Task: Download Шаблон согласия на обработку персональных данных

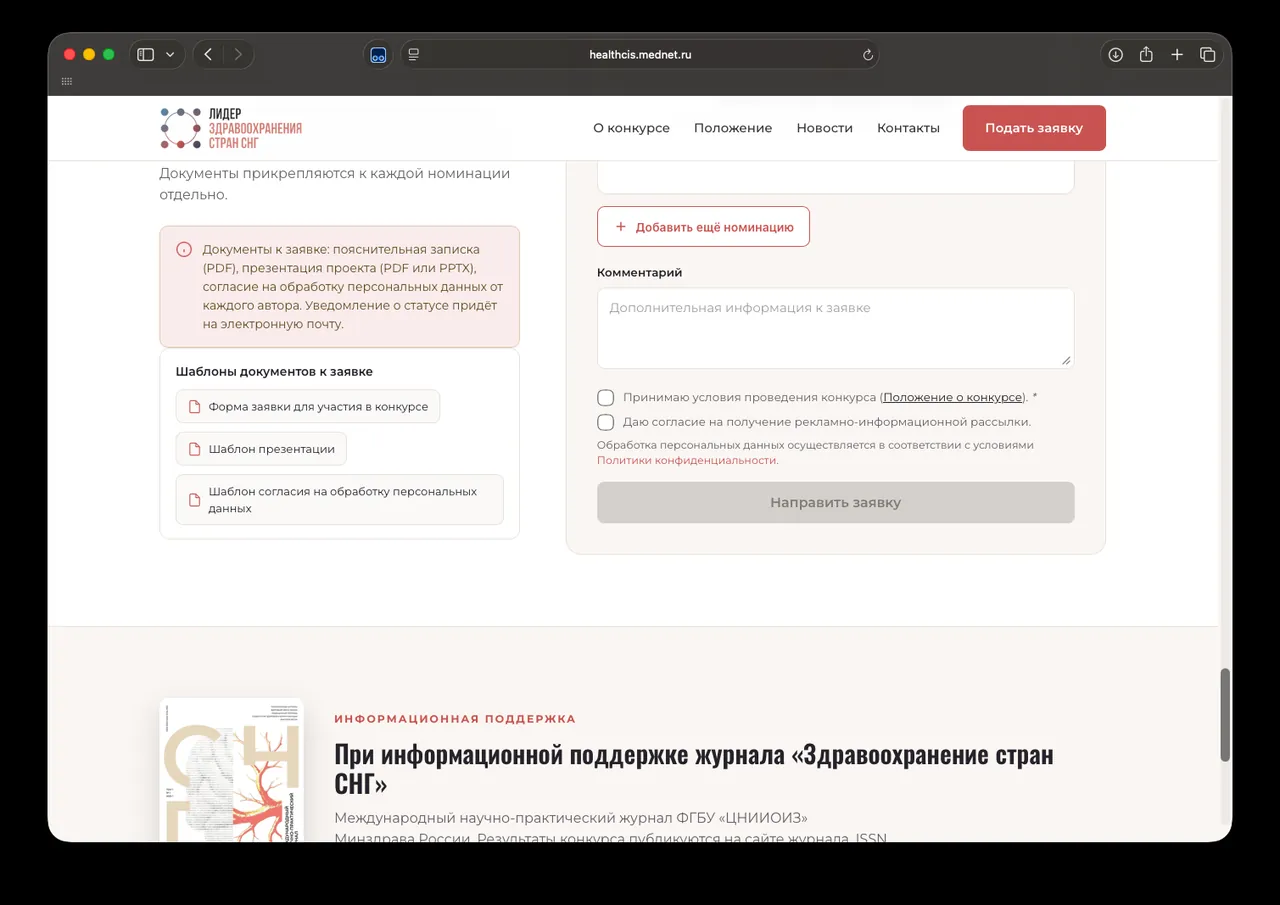Action: [339, 500]
